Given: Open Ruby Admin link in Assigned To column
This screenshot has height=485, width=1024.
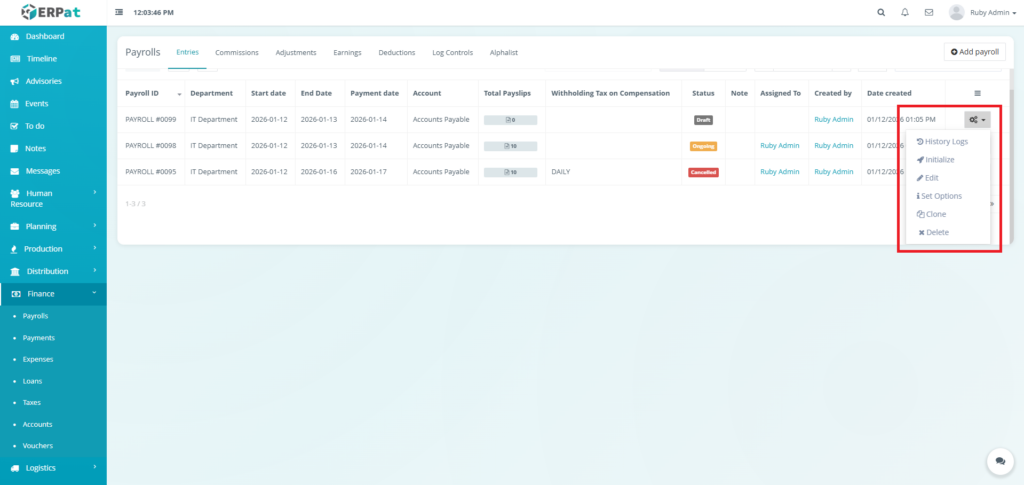Looking at the screenshot, I should click(780, 146).
